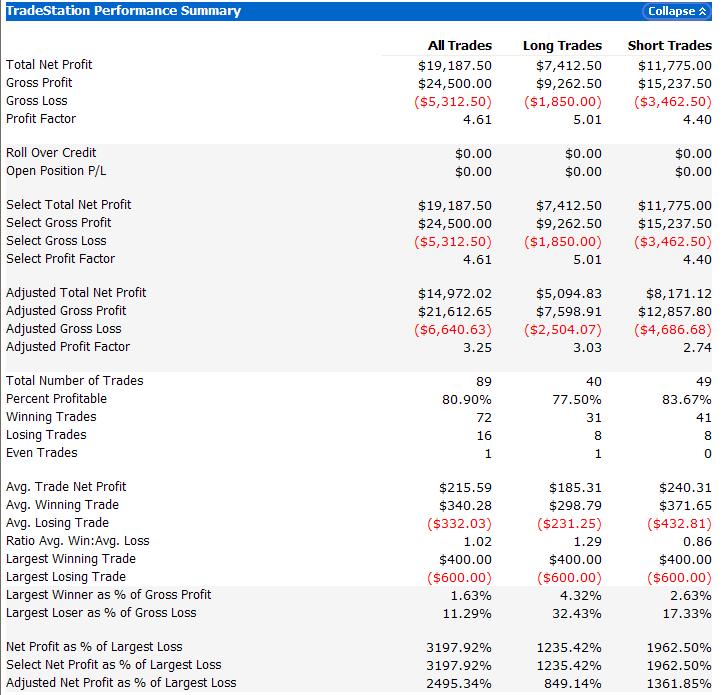Click the TradeStation Performance Summary title
This screenshot has width=725, height=695.
pos(123,11)
